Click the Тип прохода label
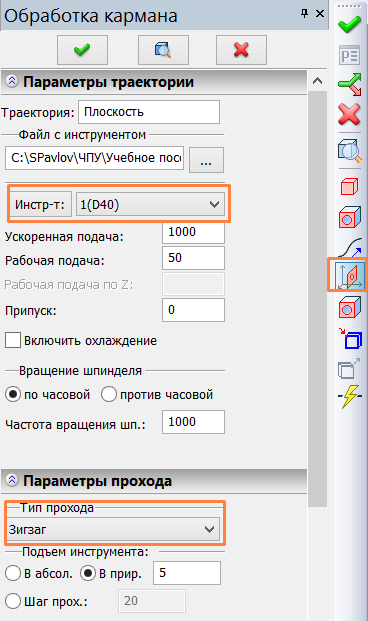368x621 pixels. (x=57, y=508)
